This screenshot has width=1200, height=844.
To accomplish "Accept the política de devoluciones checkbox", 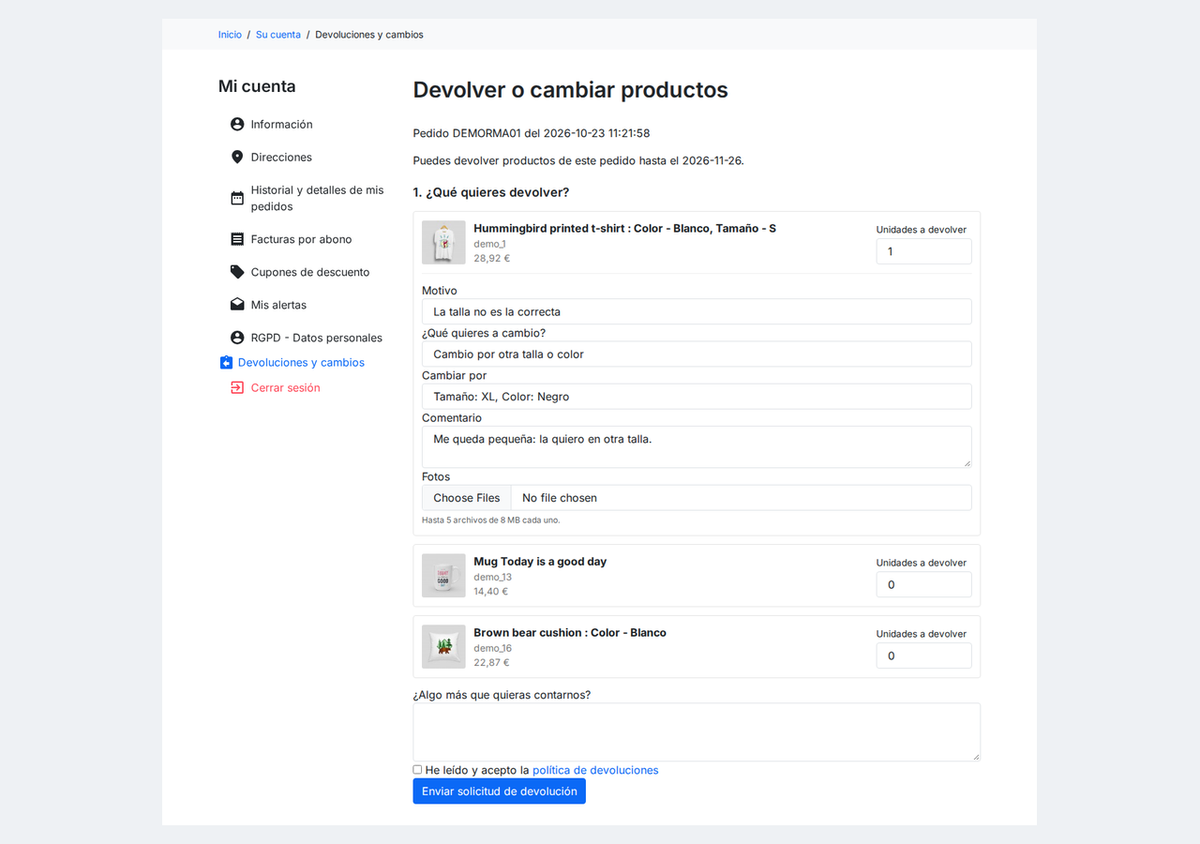I will coord(418,769).
